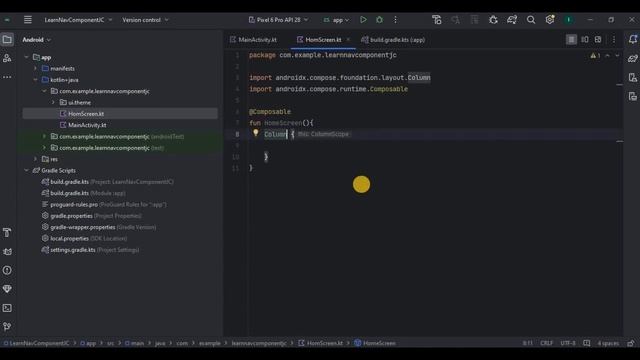The height and width of the screenshot is (360, 640).
Task: Open Search Everywhere magnifier
Action: pyautogui.click(x=531, y=20)
